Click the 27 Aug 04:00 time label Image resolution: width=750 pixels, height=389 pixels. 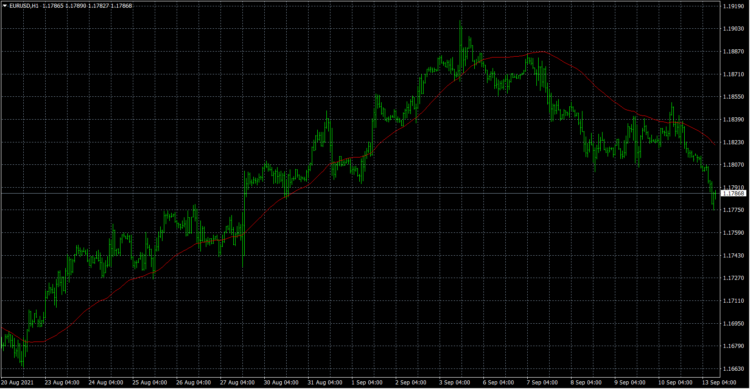click(x=237, y=383)
